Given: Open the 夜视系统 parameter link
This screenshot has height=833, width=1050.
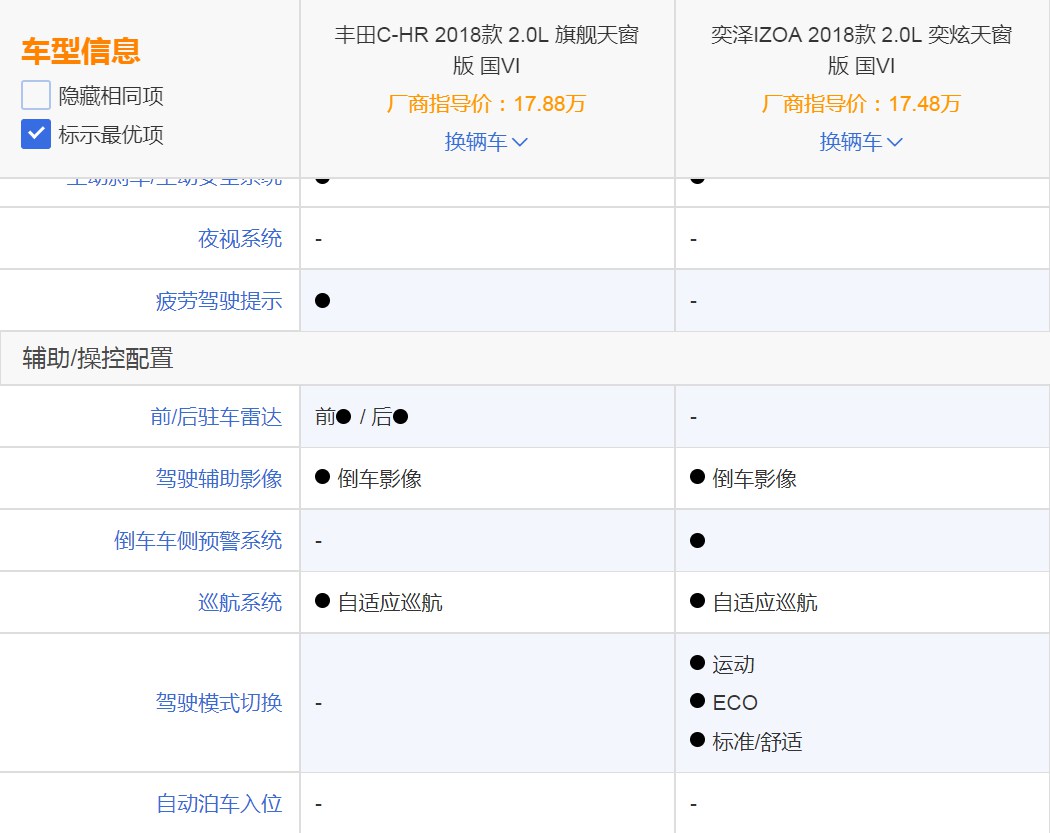Looking at the screenshot, I should (x=240, y=239).
